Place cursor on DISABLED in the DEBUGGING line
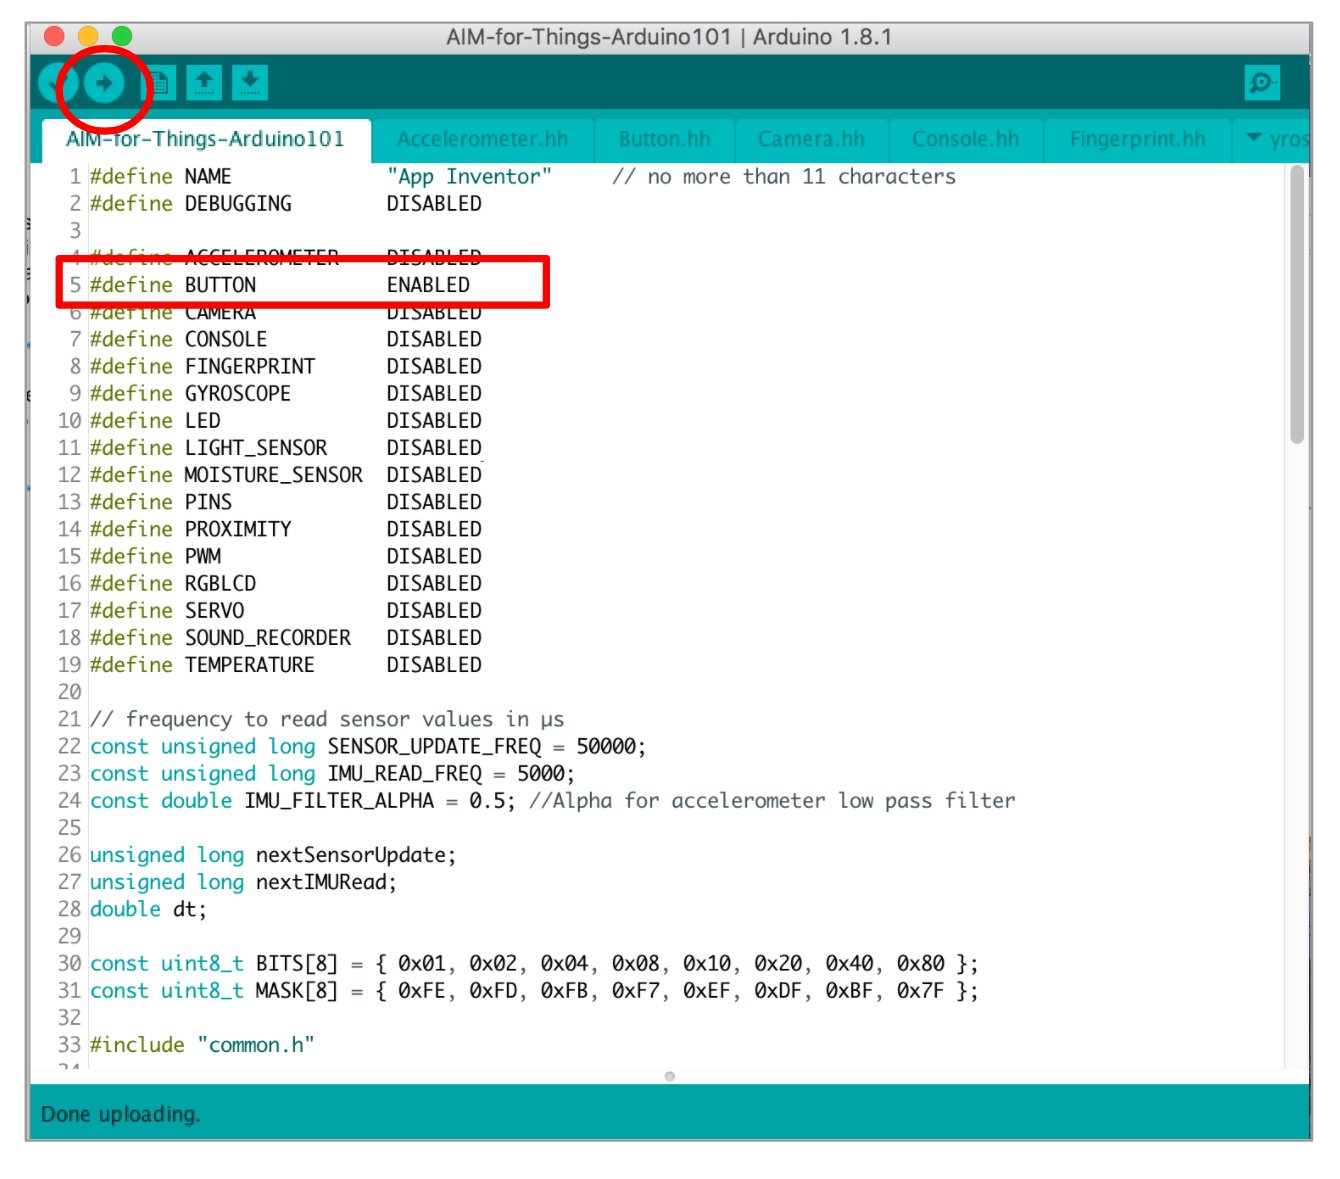The width and height of the screenshot is (1340, 1179). [434, 204]
